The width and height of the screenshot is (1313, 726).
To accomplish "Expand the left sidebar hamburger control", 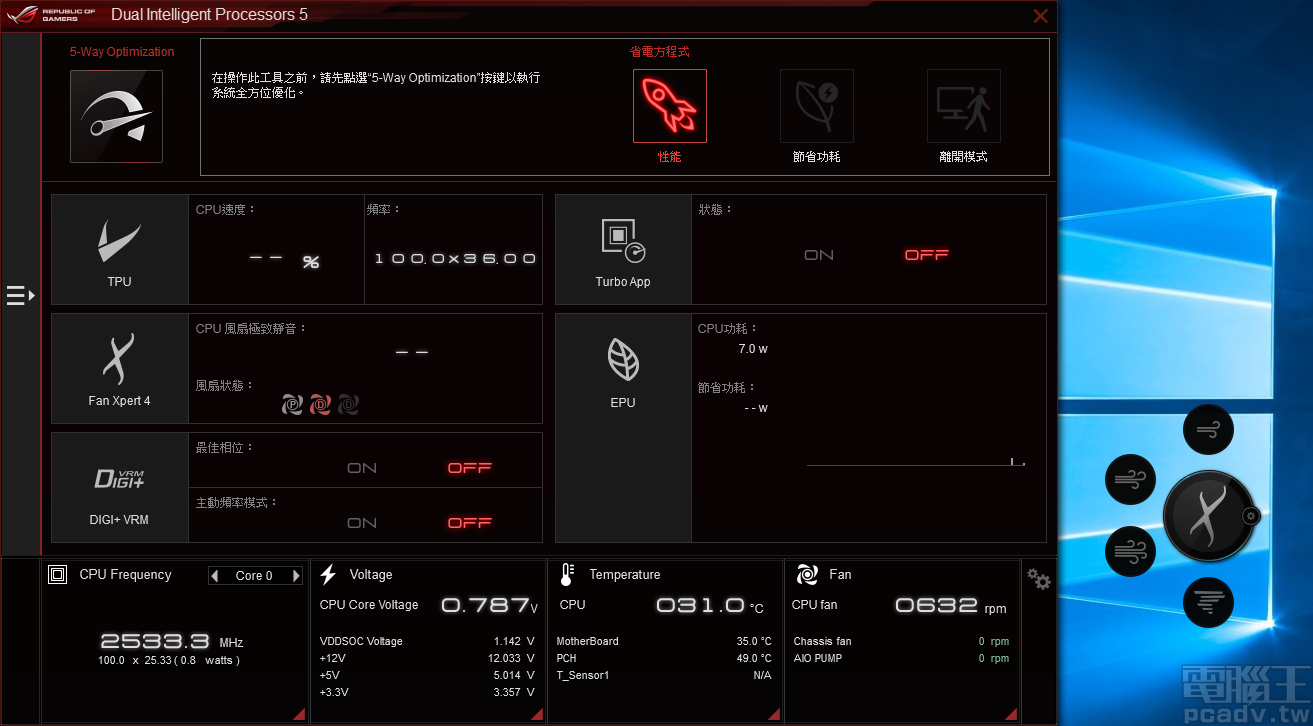I will pos(18,295).
